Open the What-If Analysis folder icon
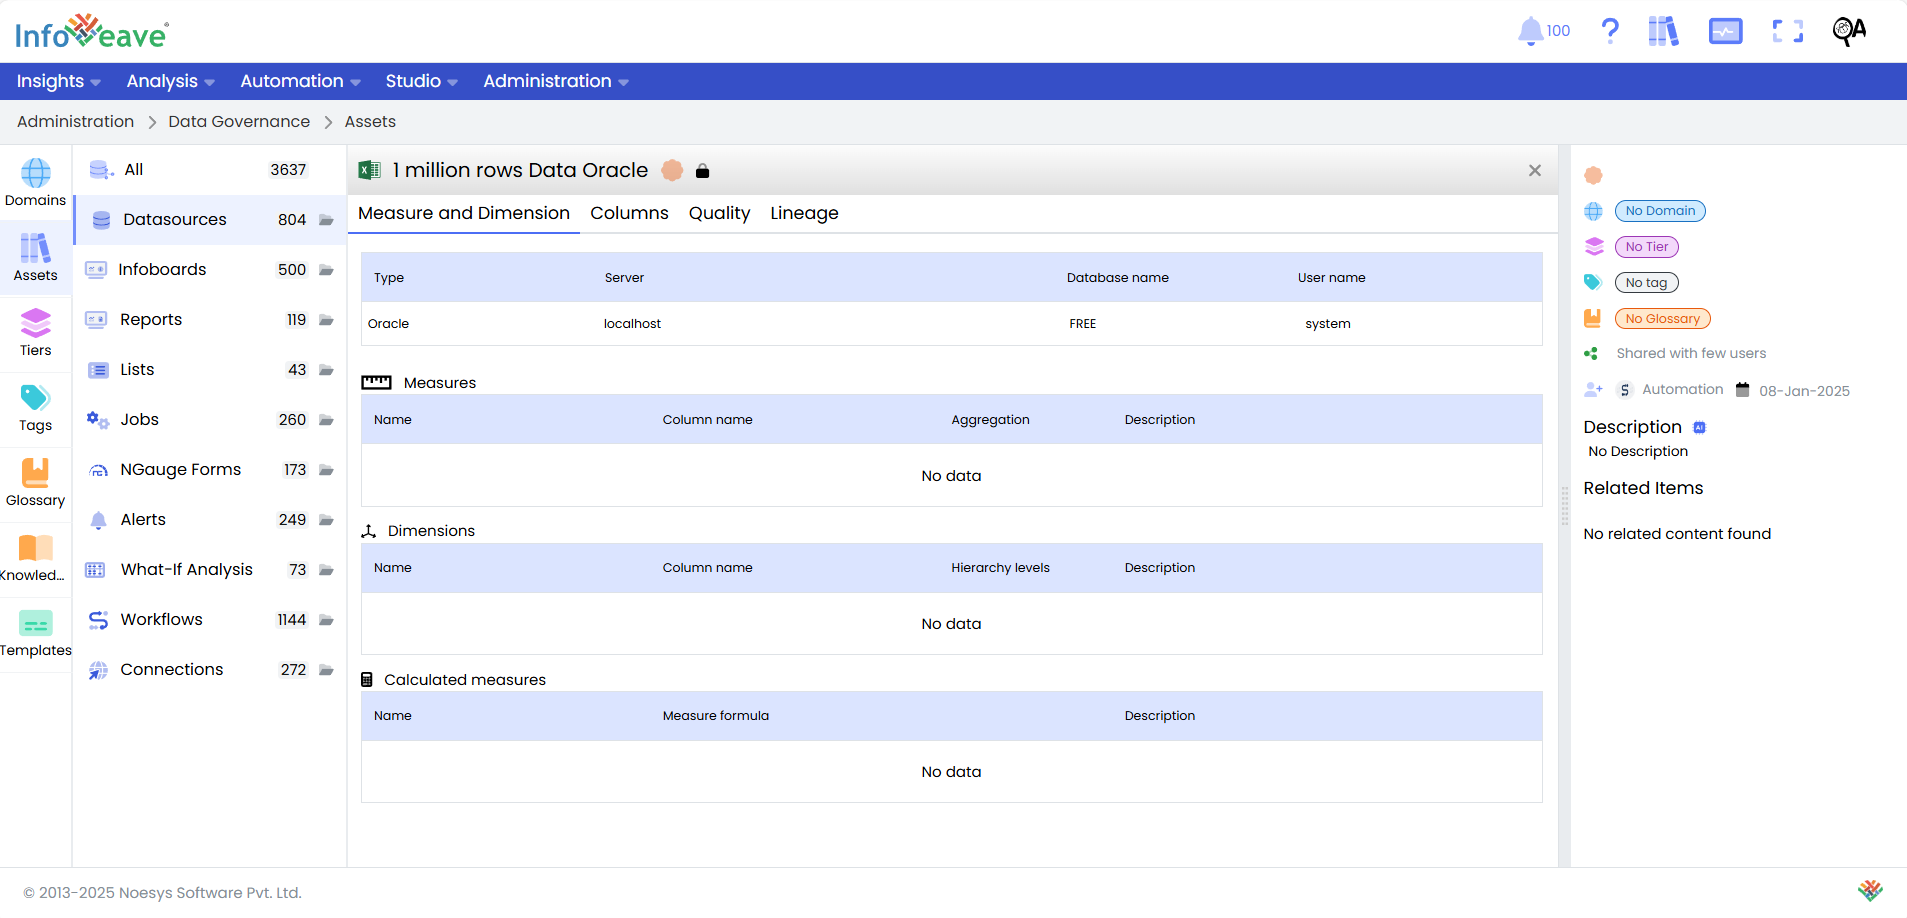 pos(326,570)
